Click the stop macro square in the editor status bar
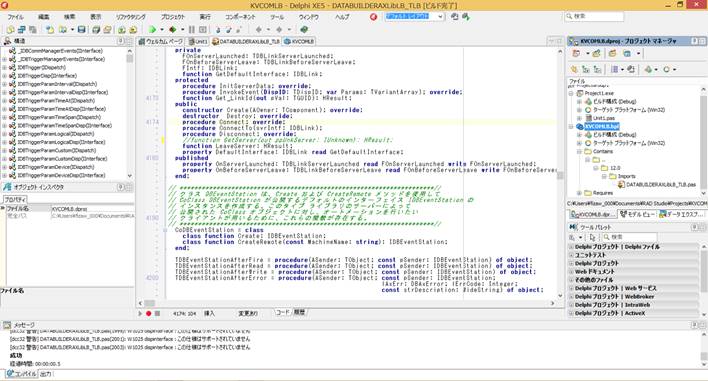The width and height of the screenshot is (708, 381). (157, 313)
